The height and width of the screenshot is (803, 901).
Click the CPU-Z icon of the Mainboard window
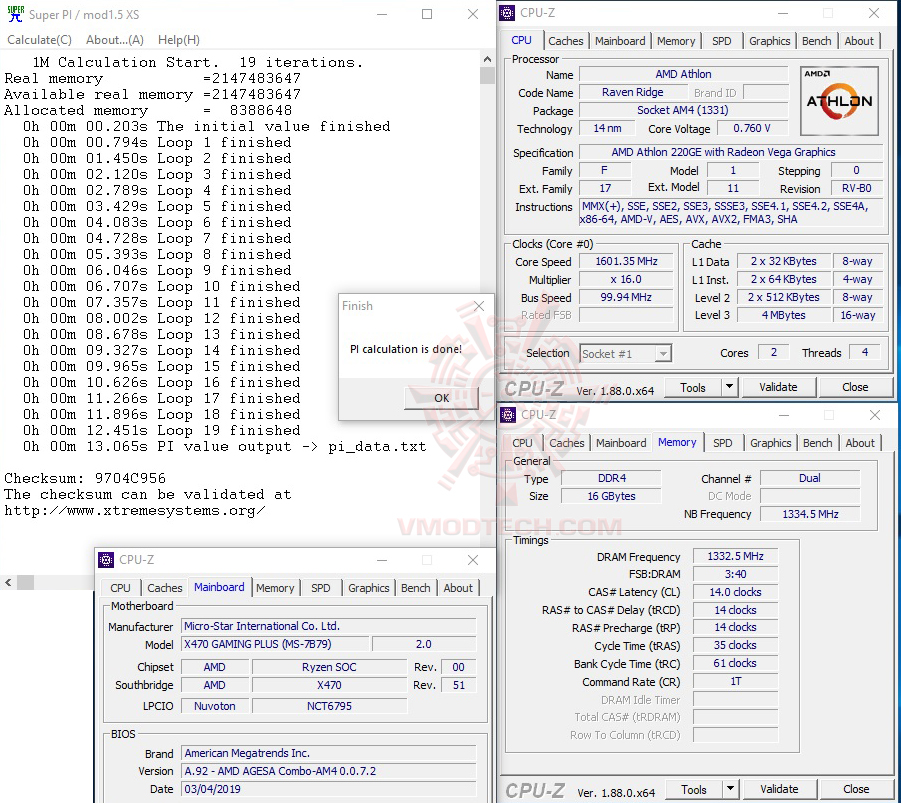(106, 559)
